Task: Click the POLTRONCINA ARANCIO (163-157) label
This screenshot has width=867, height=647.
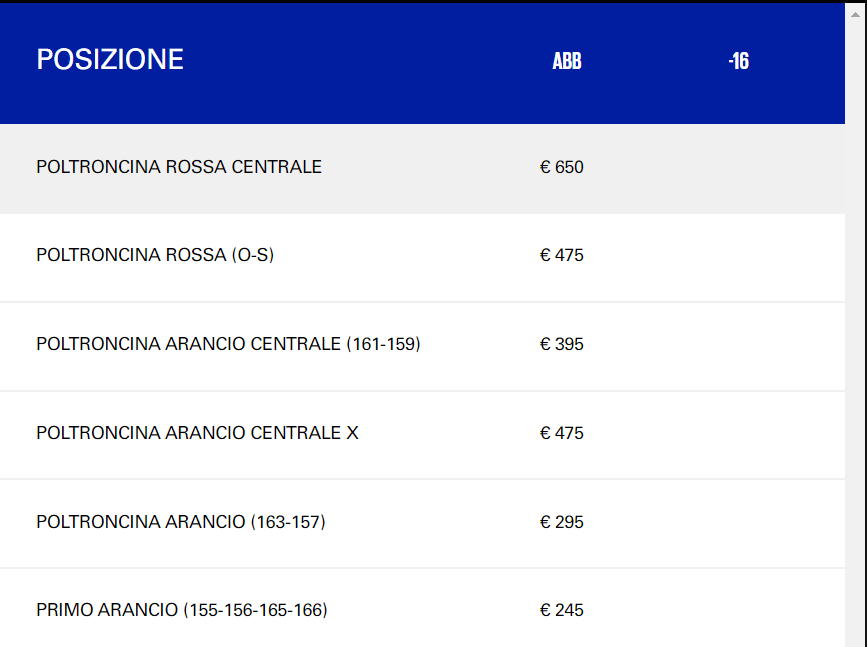Action: tap(181, 522)
